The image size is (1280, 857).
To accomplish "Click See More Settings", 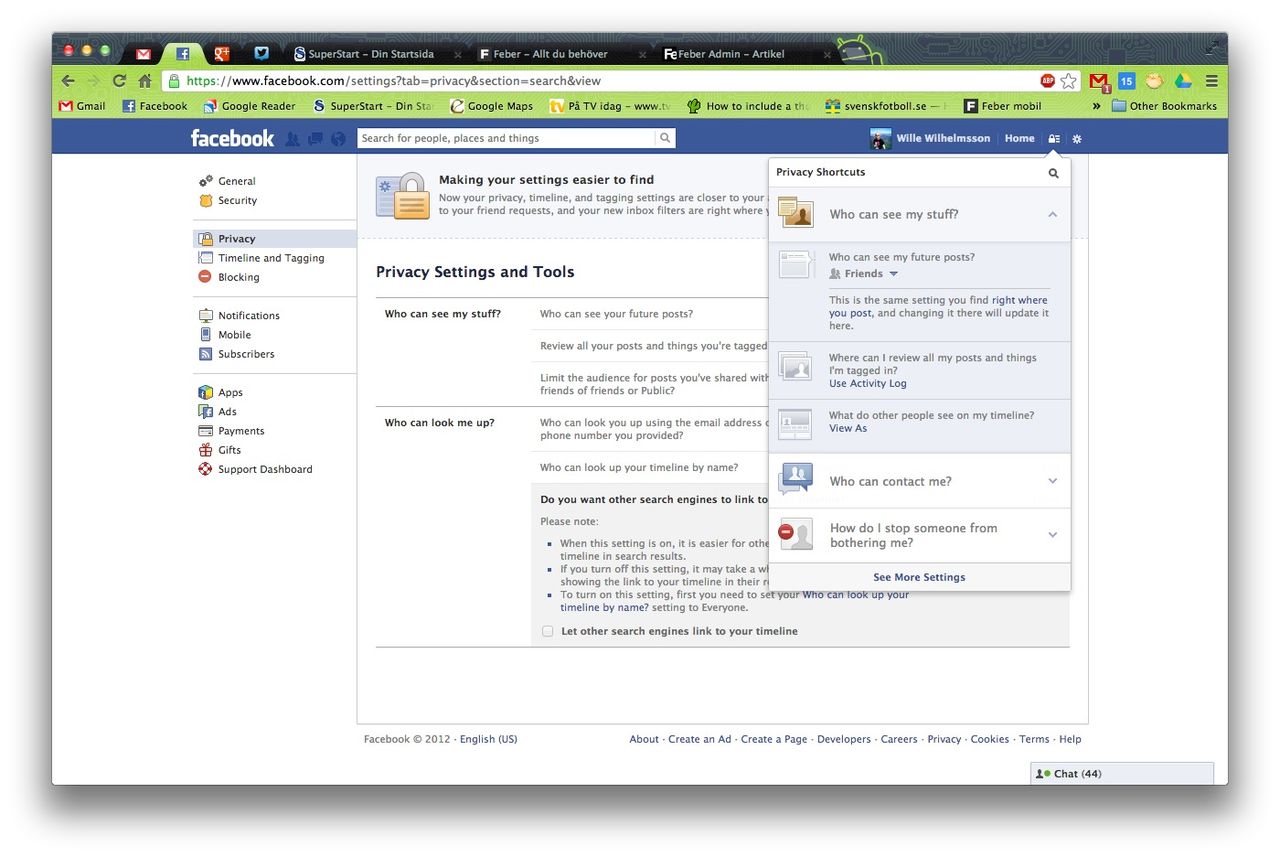I will click(919, 577).
